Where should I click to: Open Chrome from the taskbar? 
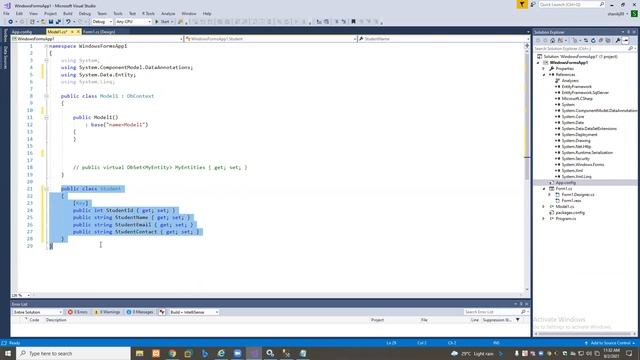click(x=172, y=353)
